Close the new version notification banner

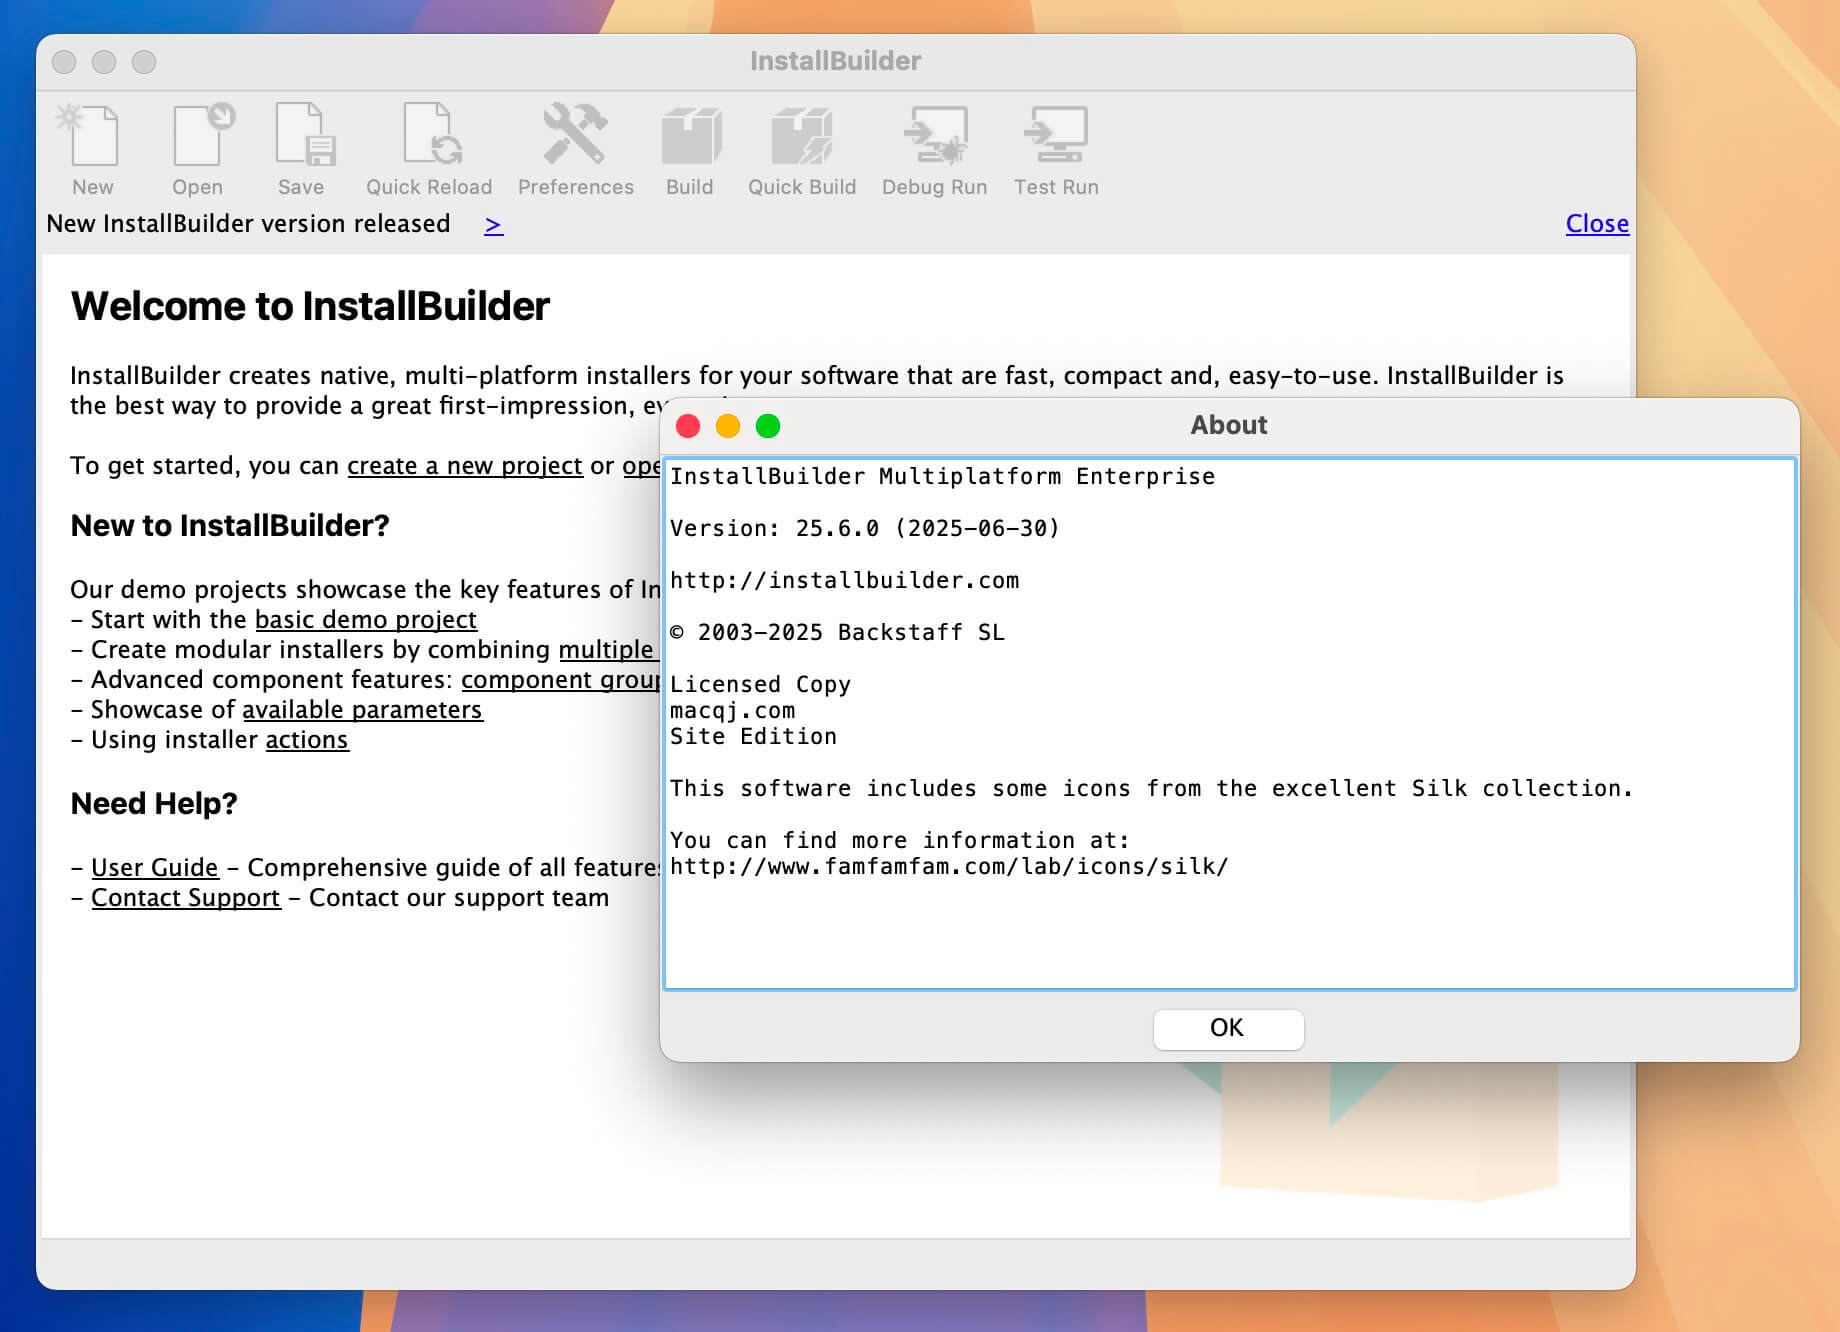(1596, 223)
